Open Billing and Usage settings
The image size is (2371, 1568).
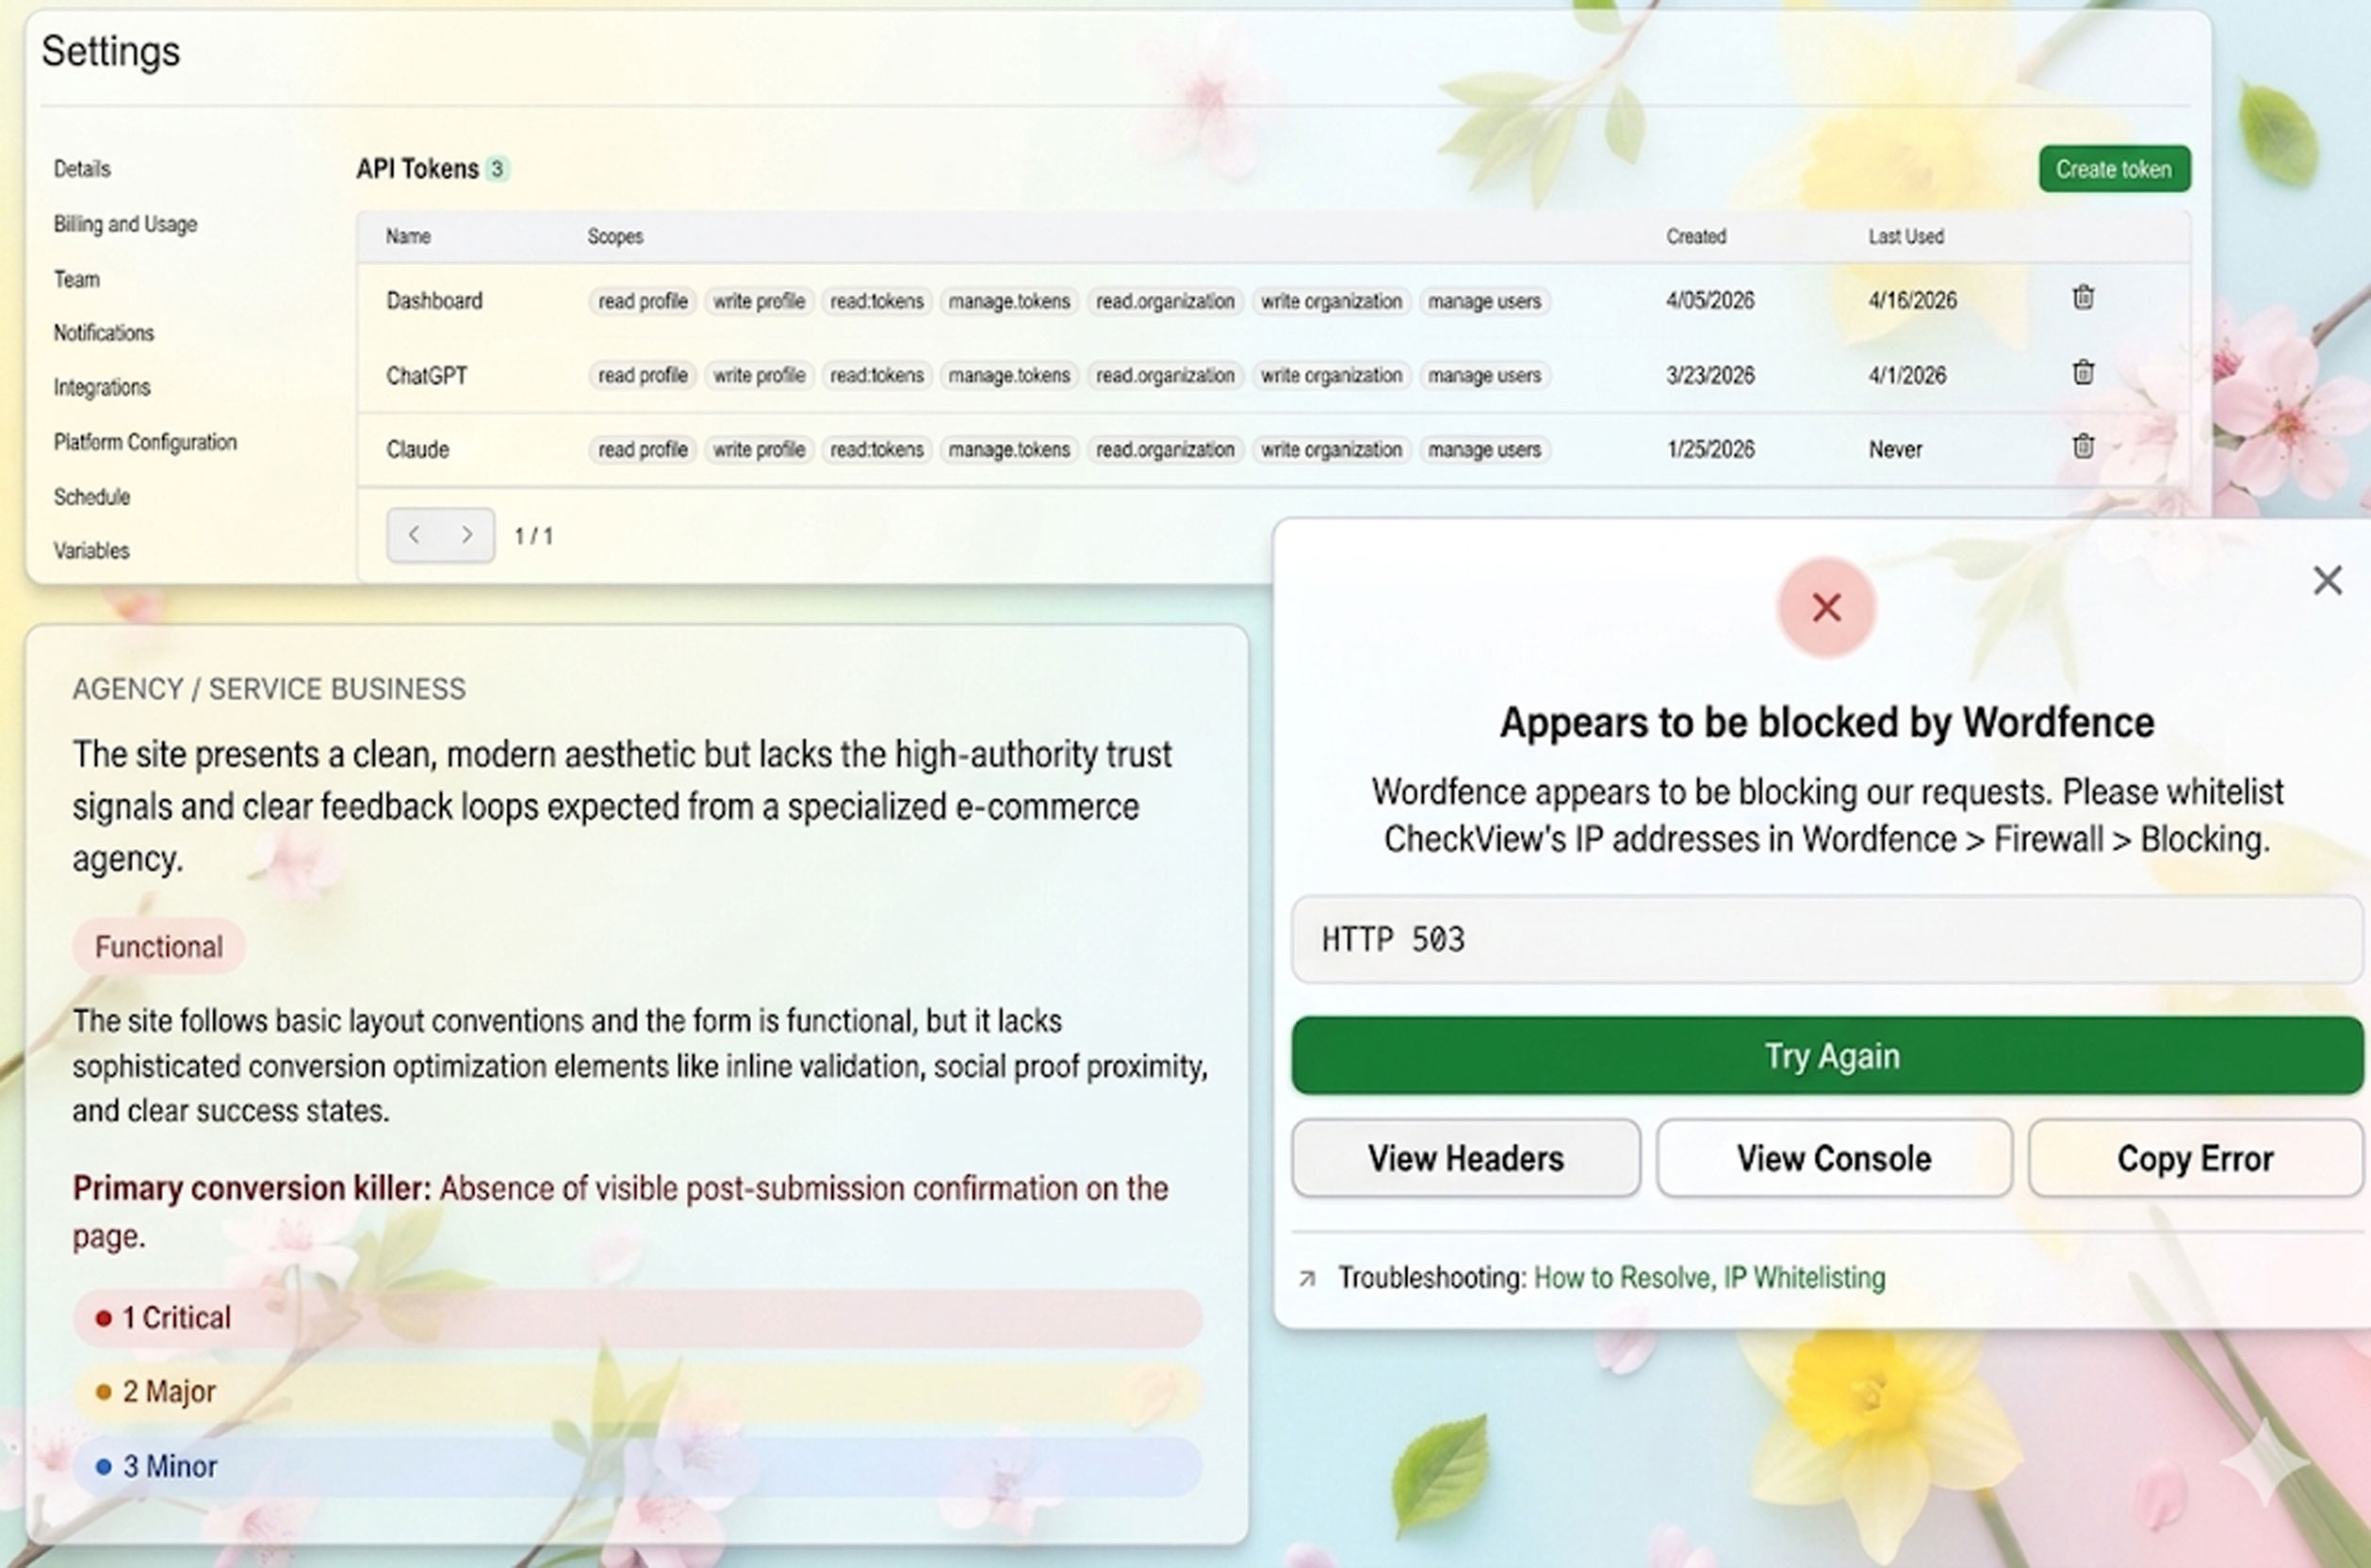pyautogui.click(x=125, y=224)
